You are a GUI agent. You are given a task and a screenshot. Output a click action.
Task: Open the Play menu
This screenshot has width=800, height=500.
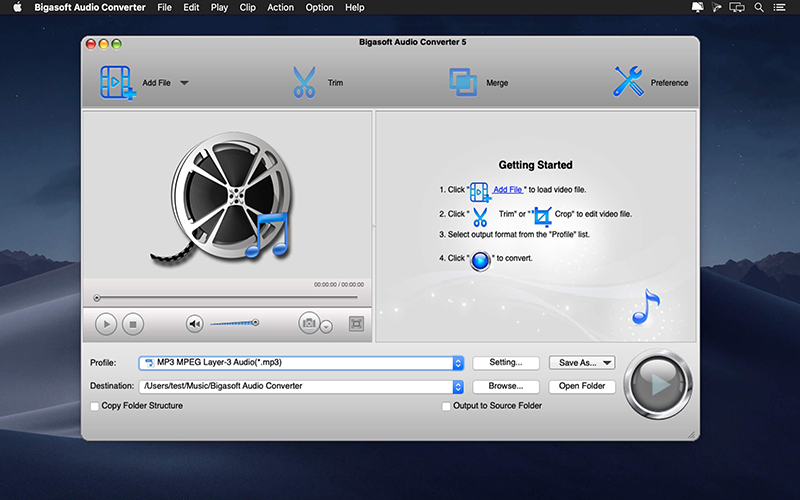[x=219, y=7]
